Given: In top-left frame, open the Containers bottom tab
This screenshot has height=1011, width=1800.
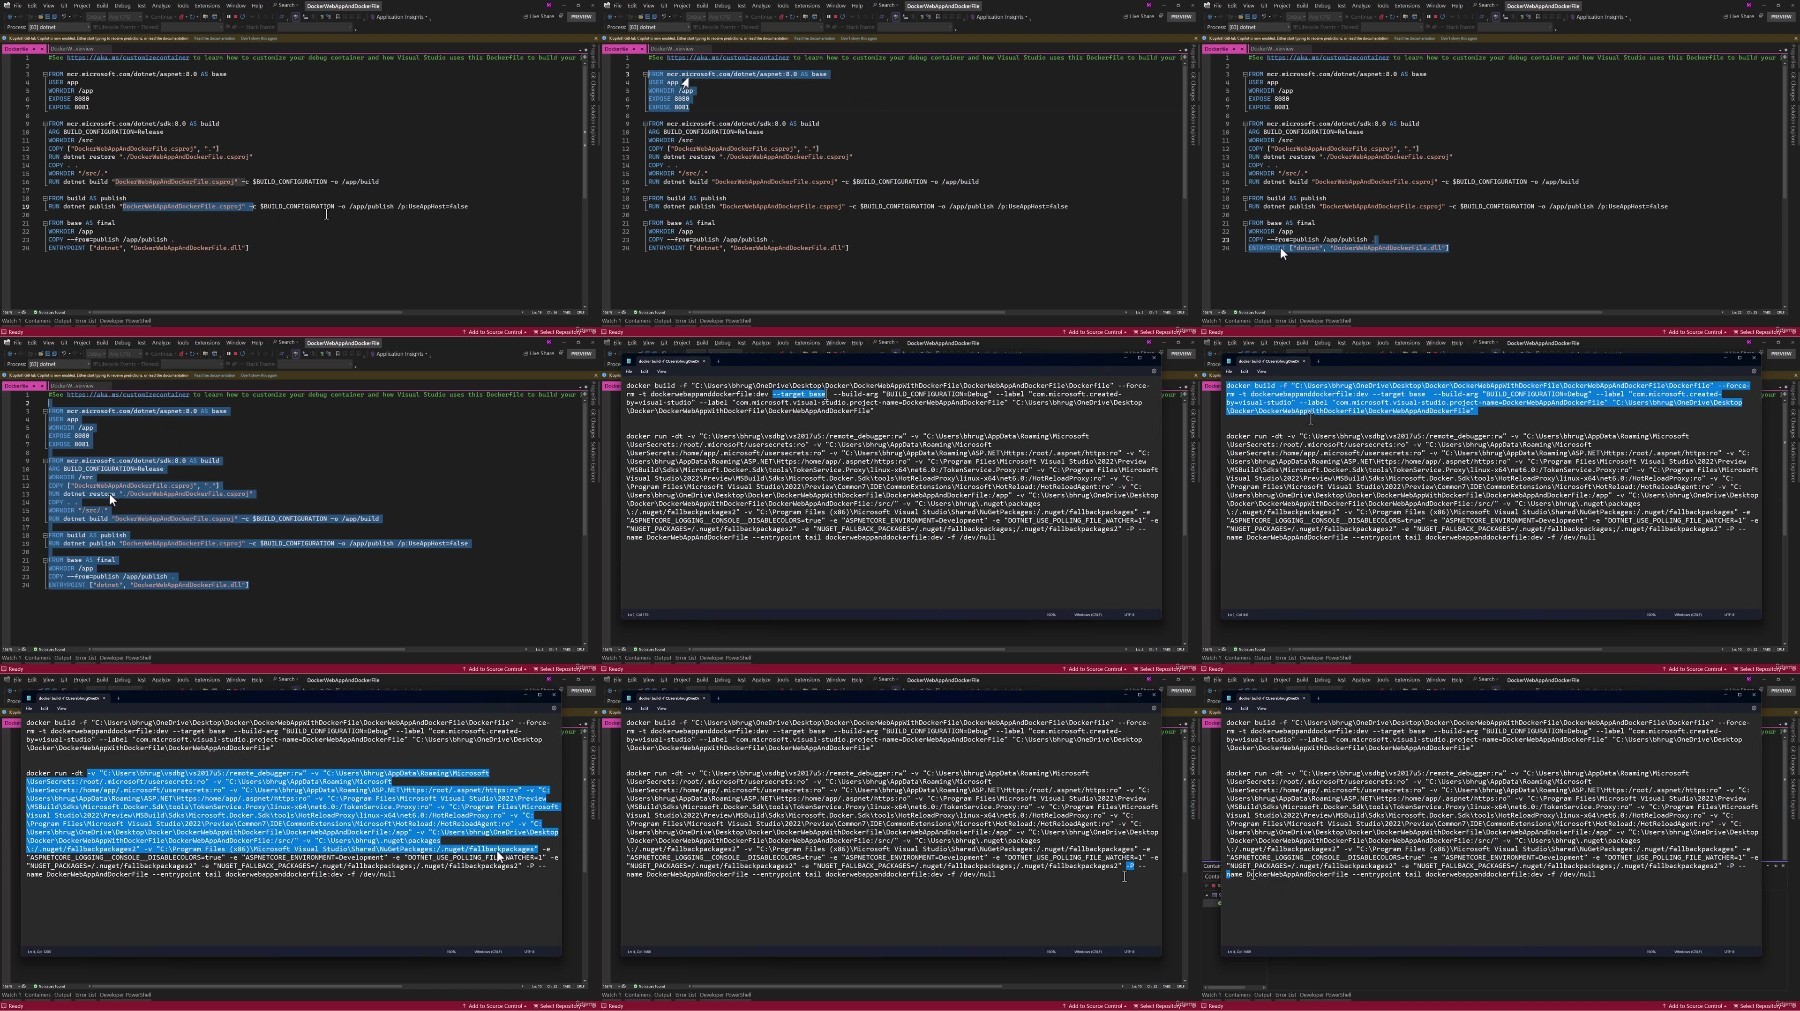Looking at the screenshot, I should (x=37, y=321).
